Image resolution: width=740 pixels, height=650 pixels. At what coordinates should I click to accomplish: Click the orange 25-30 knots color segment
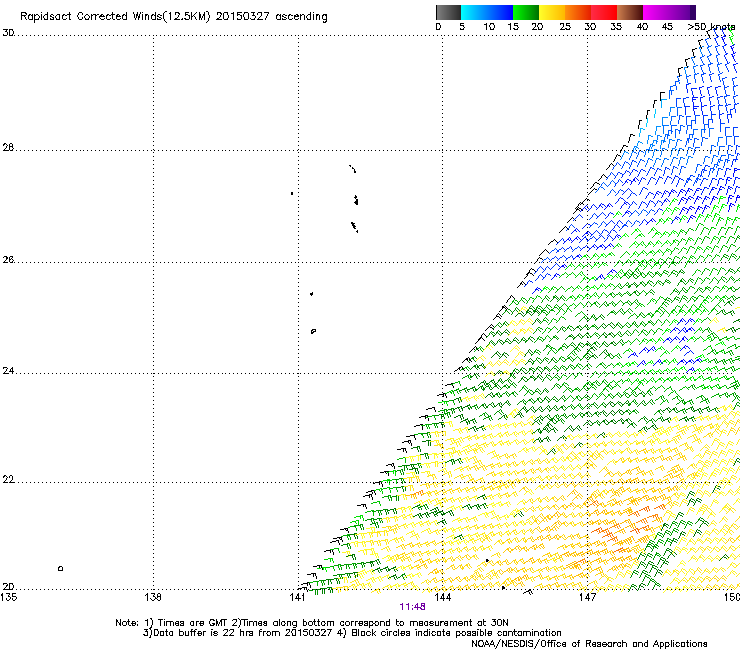578,12
